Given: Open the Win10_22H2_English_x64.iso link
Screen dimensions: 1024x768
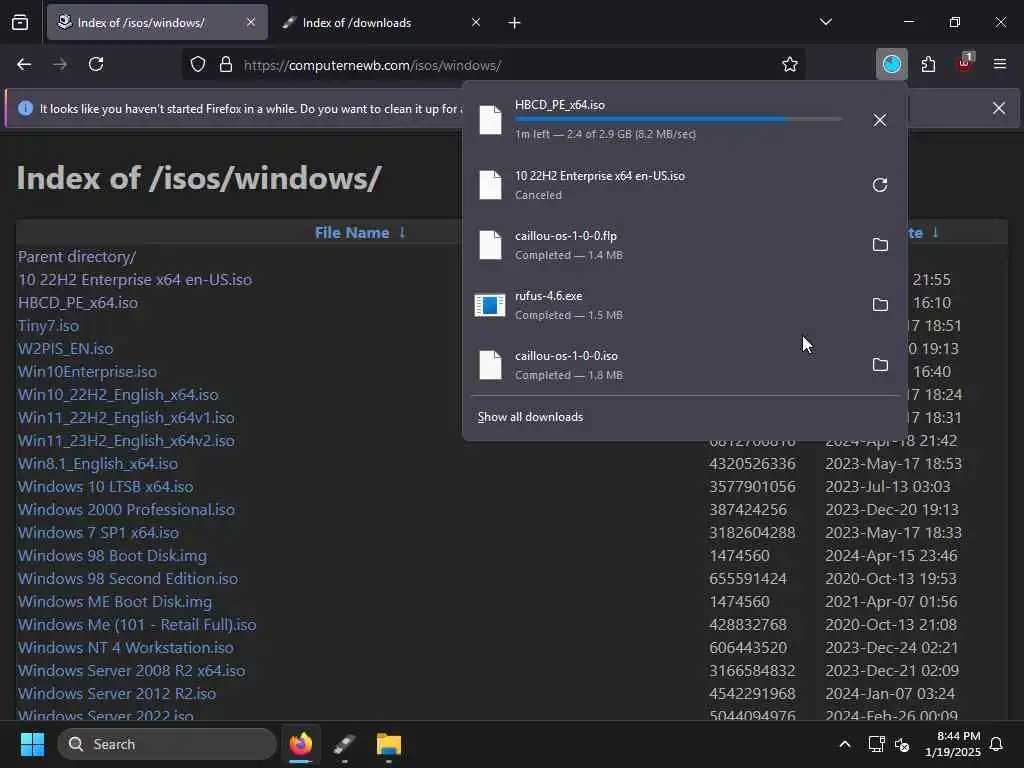Looking at the screenshot, I should pos(118,394).
